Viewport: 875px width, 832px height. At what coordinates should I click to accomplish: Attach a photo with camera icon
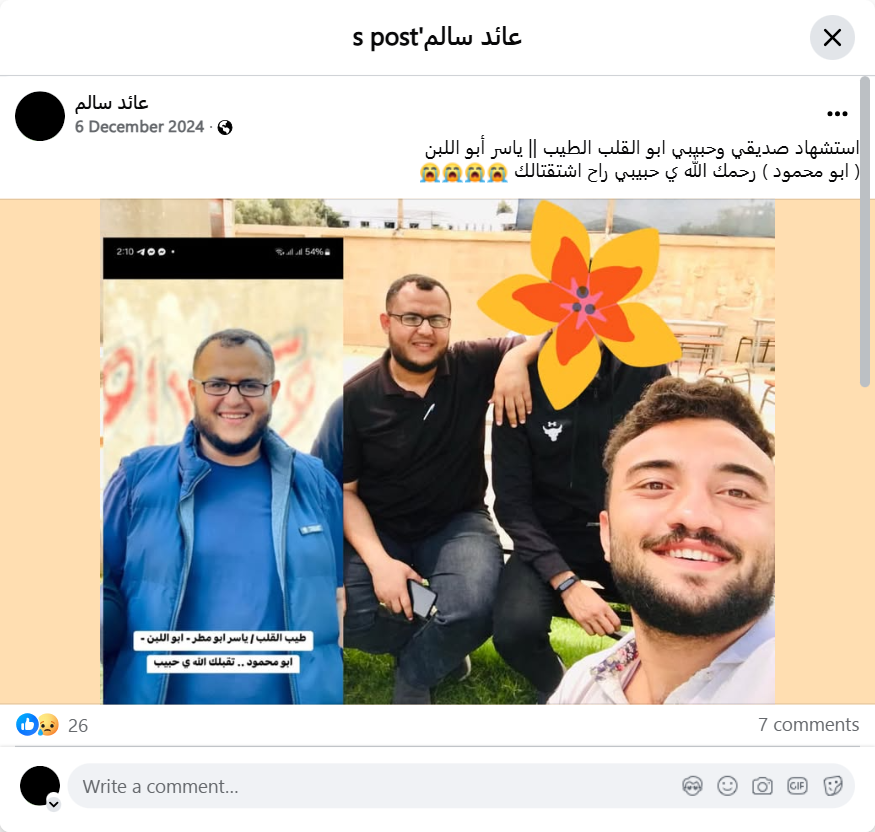762,786
